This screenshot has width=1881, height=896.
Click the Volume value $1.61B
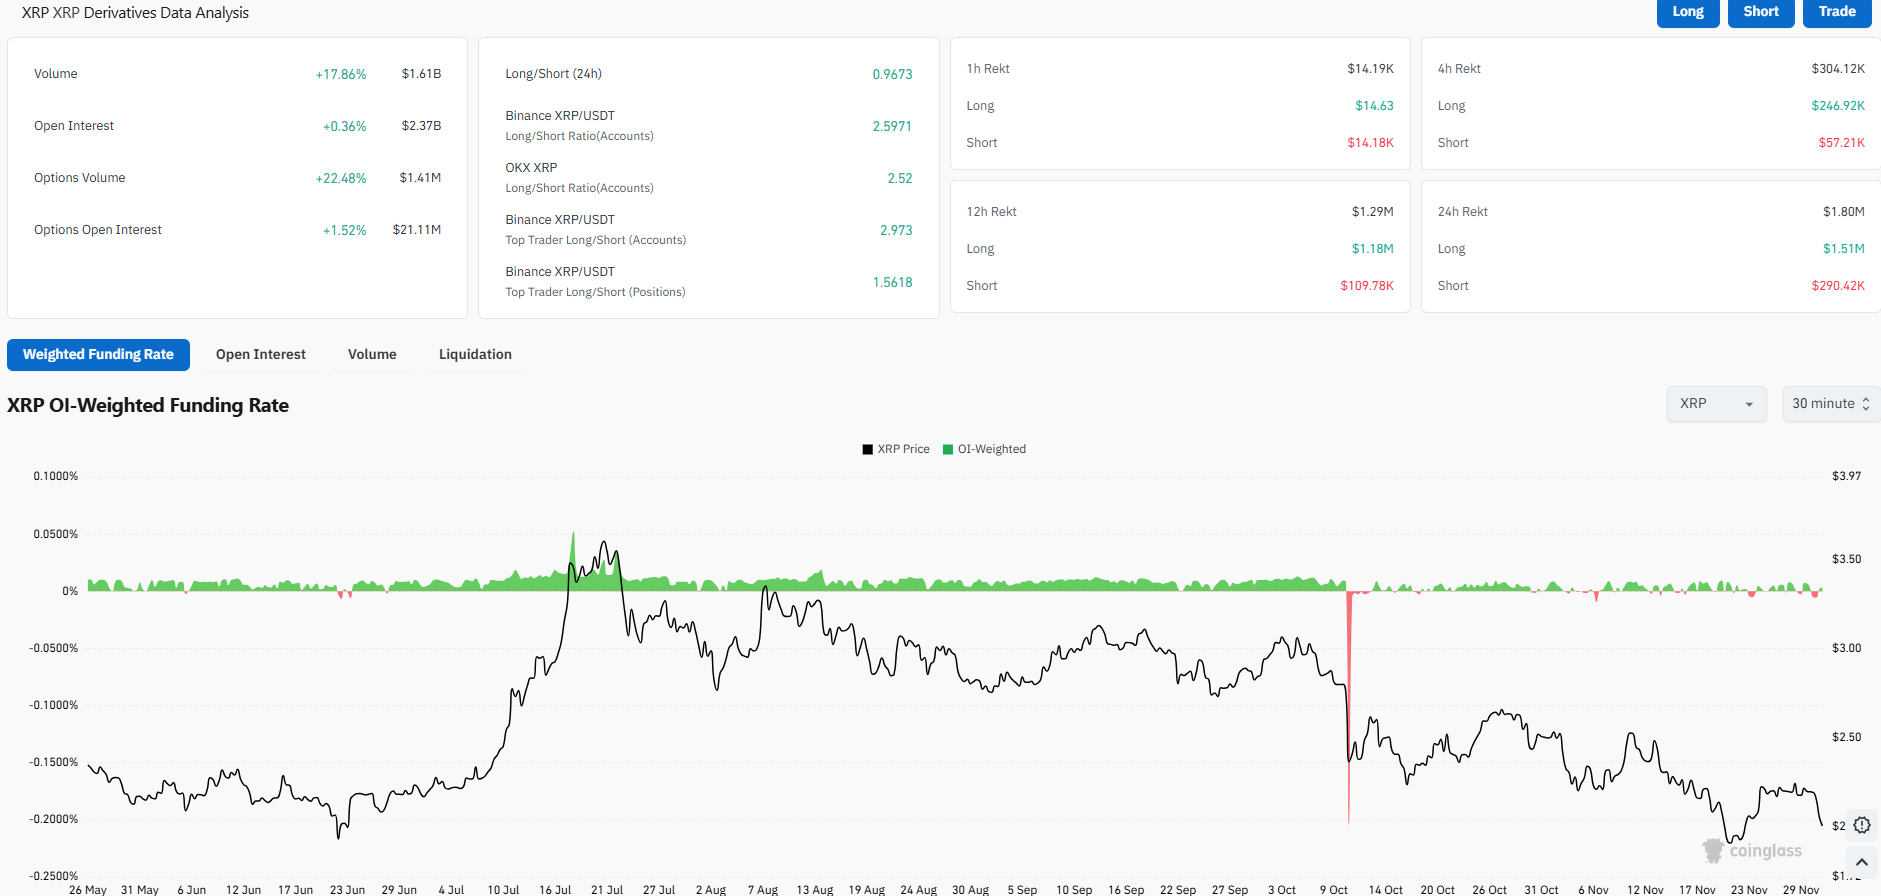tap(421, 74)
